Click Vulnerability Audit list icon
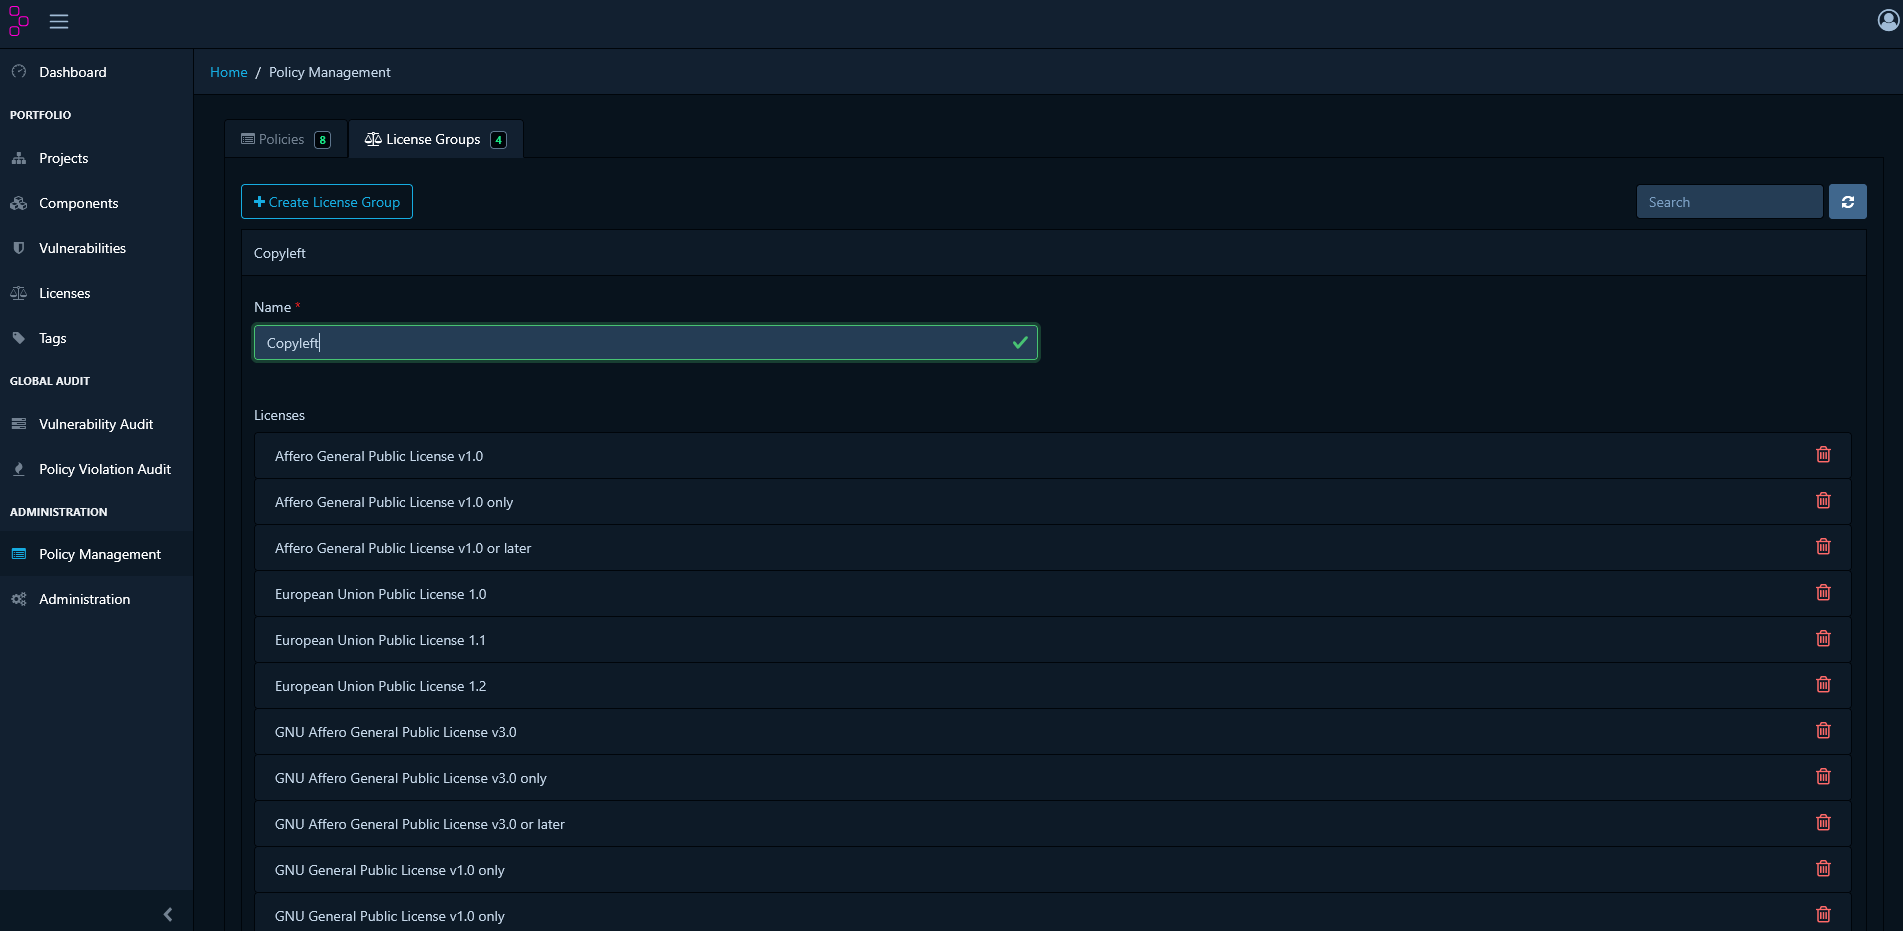The width and height of the screenshot is (1903, 931). [19, 424]
